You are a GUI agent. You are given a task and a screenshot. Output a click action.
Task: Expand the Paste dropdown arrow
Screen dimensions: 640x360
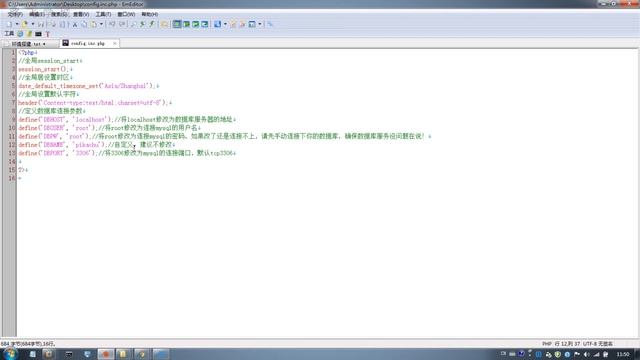[101, 24]
